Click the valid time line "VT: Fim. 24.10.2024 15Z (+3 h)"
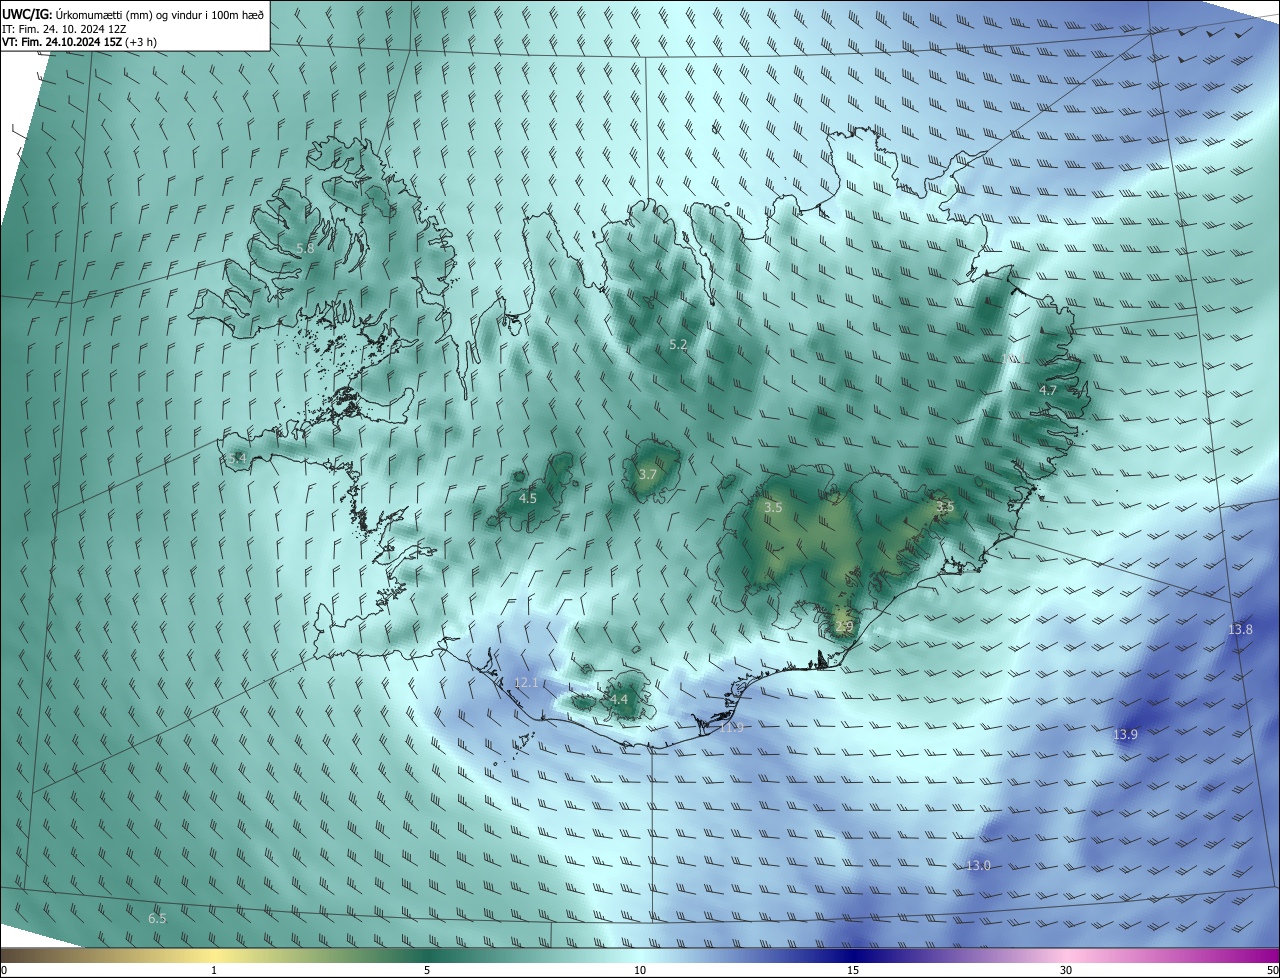This screenshot has height=978, width=1280. [79, 42]
